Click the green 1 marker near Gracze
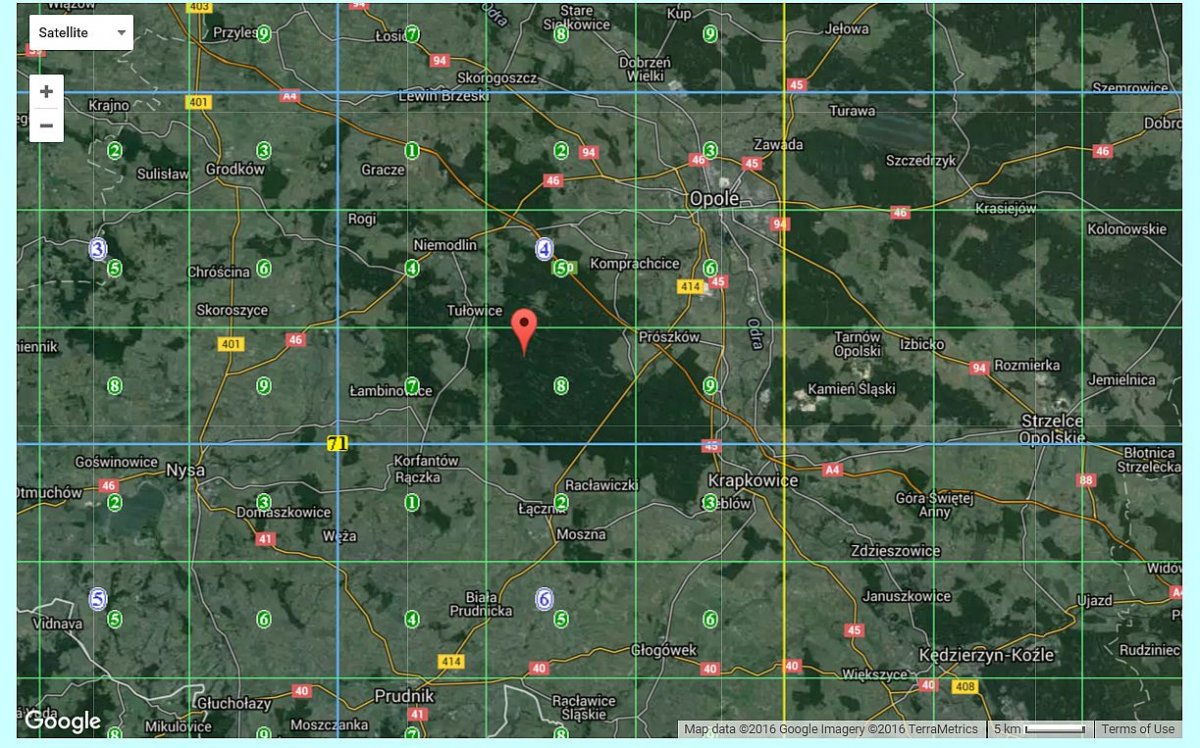Image resolution: width=1200 pixels, height=748 pixels. [x=411, y=150]
